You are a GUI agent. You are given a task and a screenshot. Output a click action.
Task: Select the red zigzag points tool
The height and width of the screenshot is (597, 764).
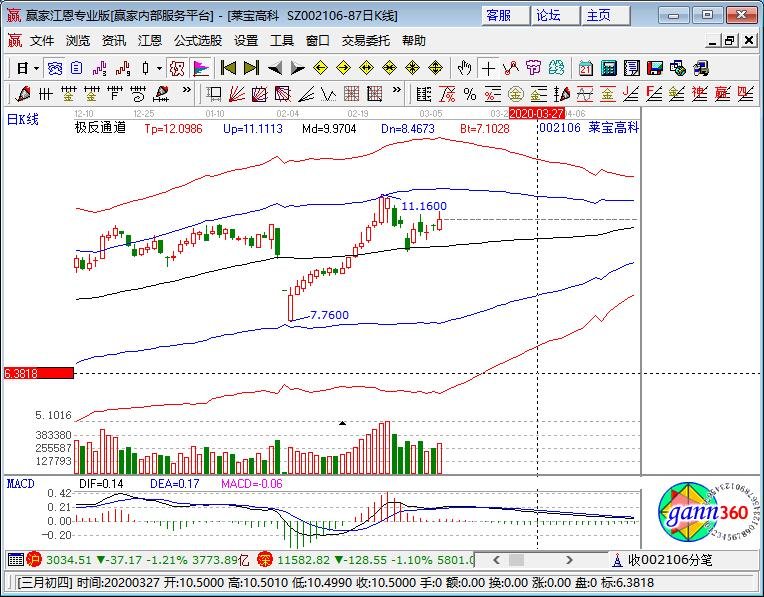(x=511, y=68)
